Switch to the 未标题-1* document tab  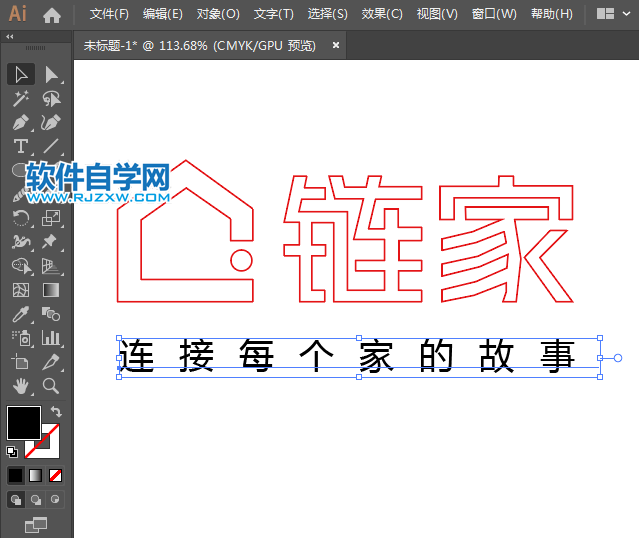click(x=200, y=46)
